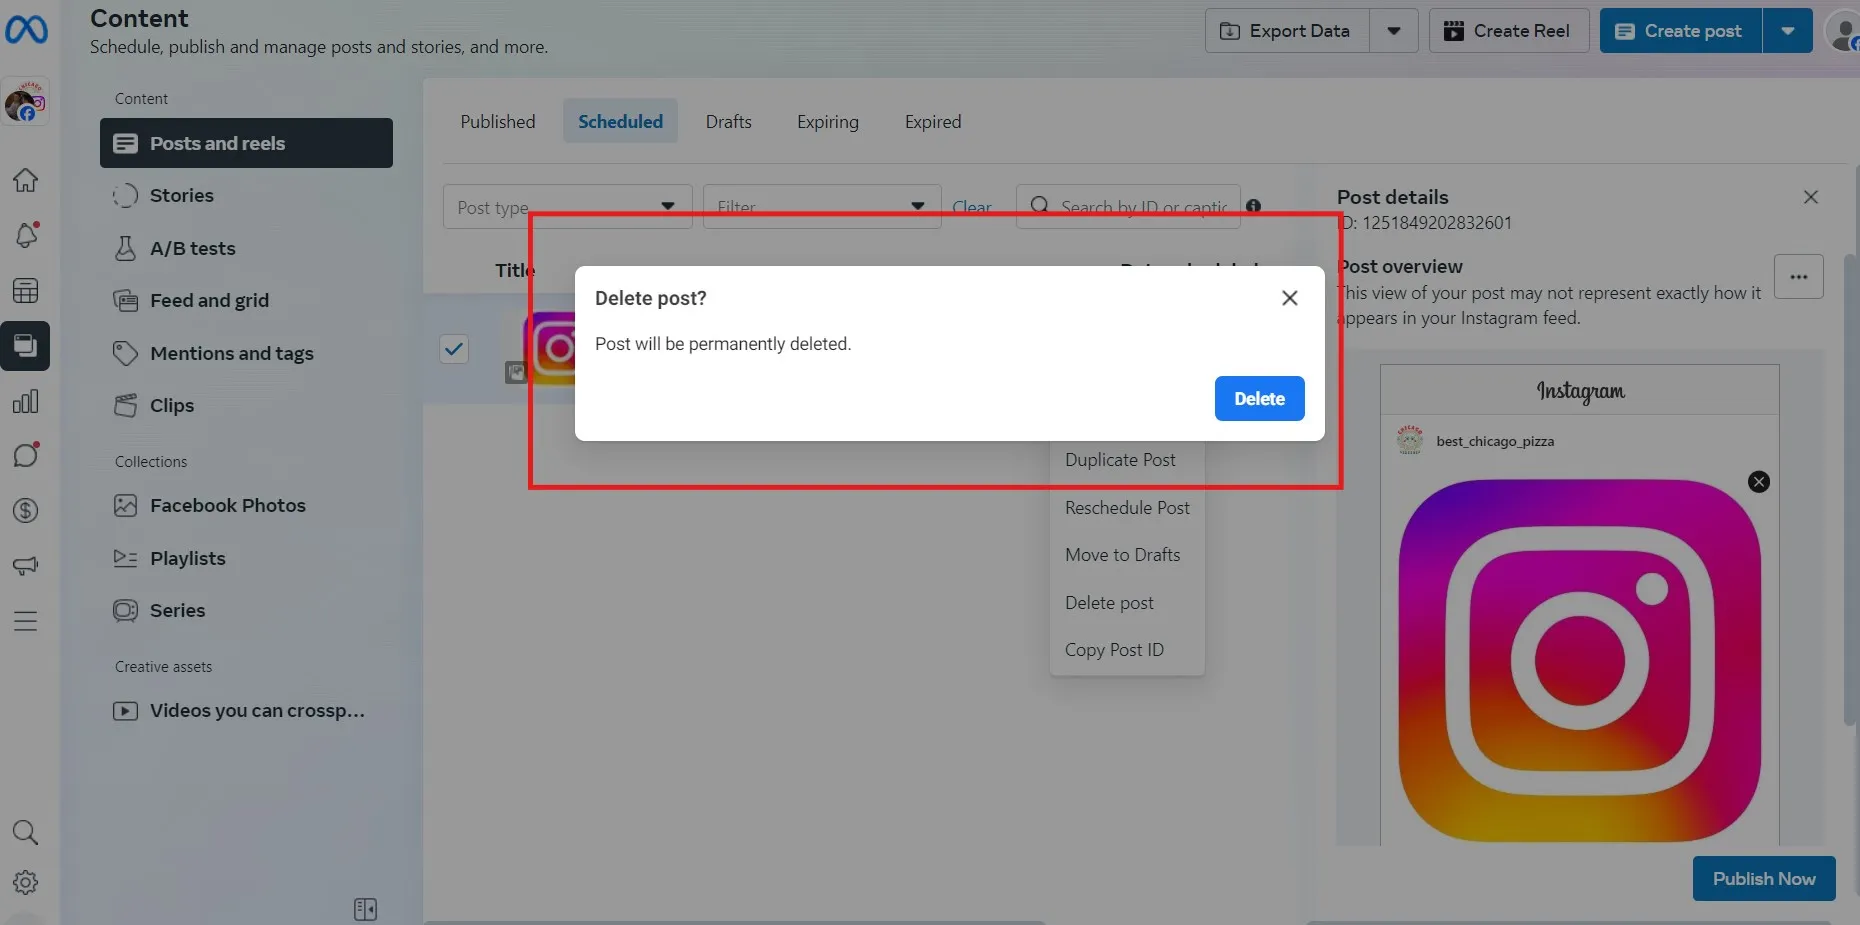Open Notifications bell icon
Image resolution: width=1860 pixels, height=925 pixels.
26,235
